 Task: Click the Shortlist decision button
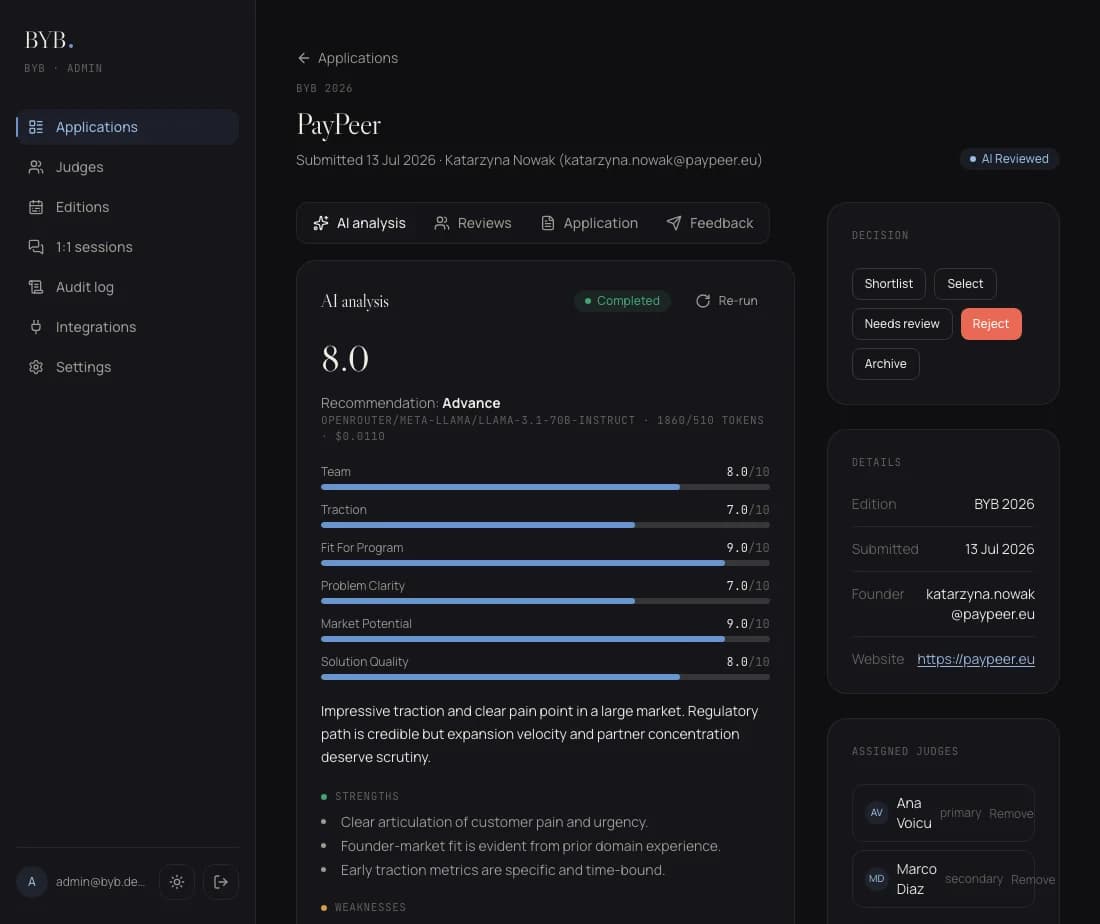click(889, 284)
